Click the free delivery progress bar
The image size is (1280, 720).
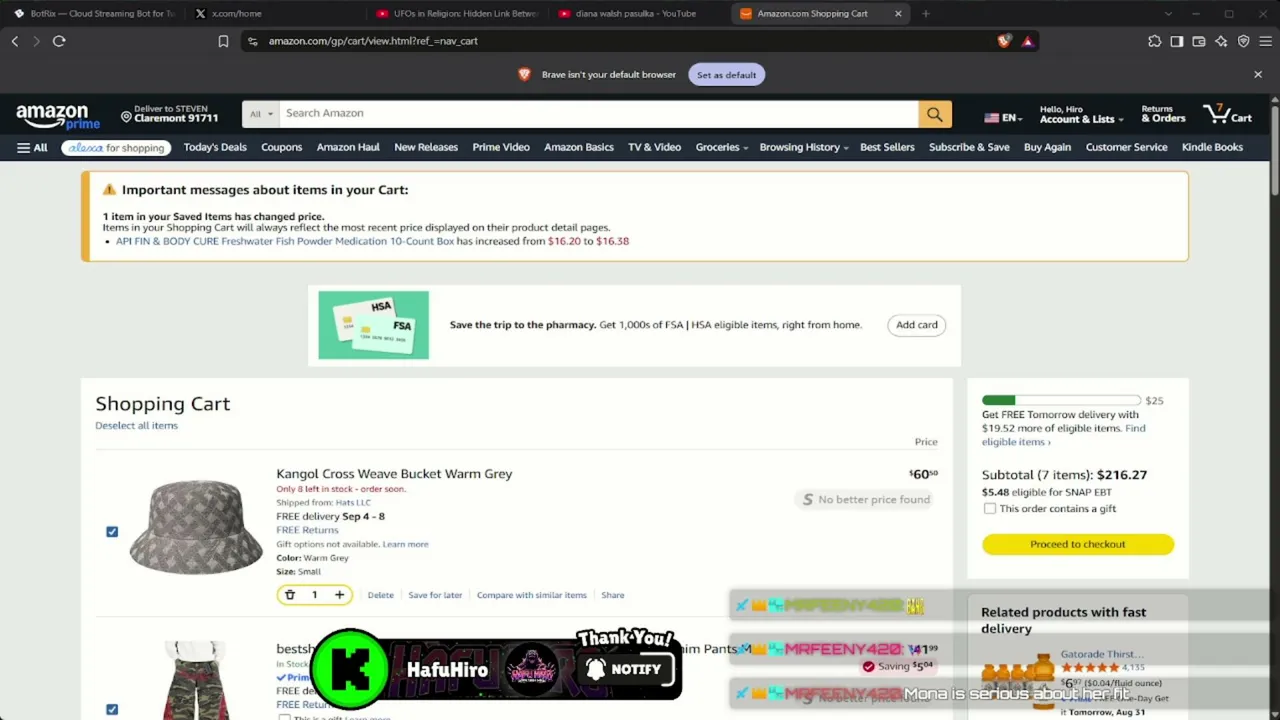click(1061, 401)
